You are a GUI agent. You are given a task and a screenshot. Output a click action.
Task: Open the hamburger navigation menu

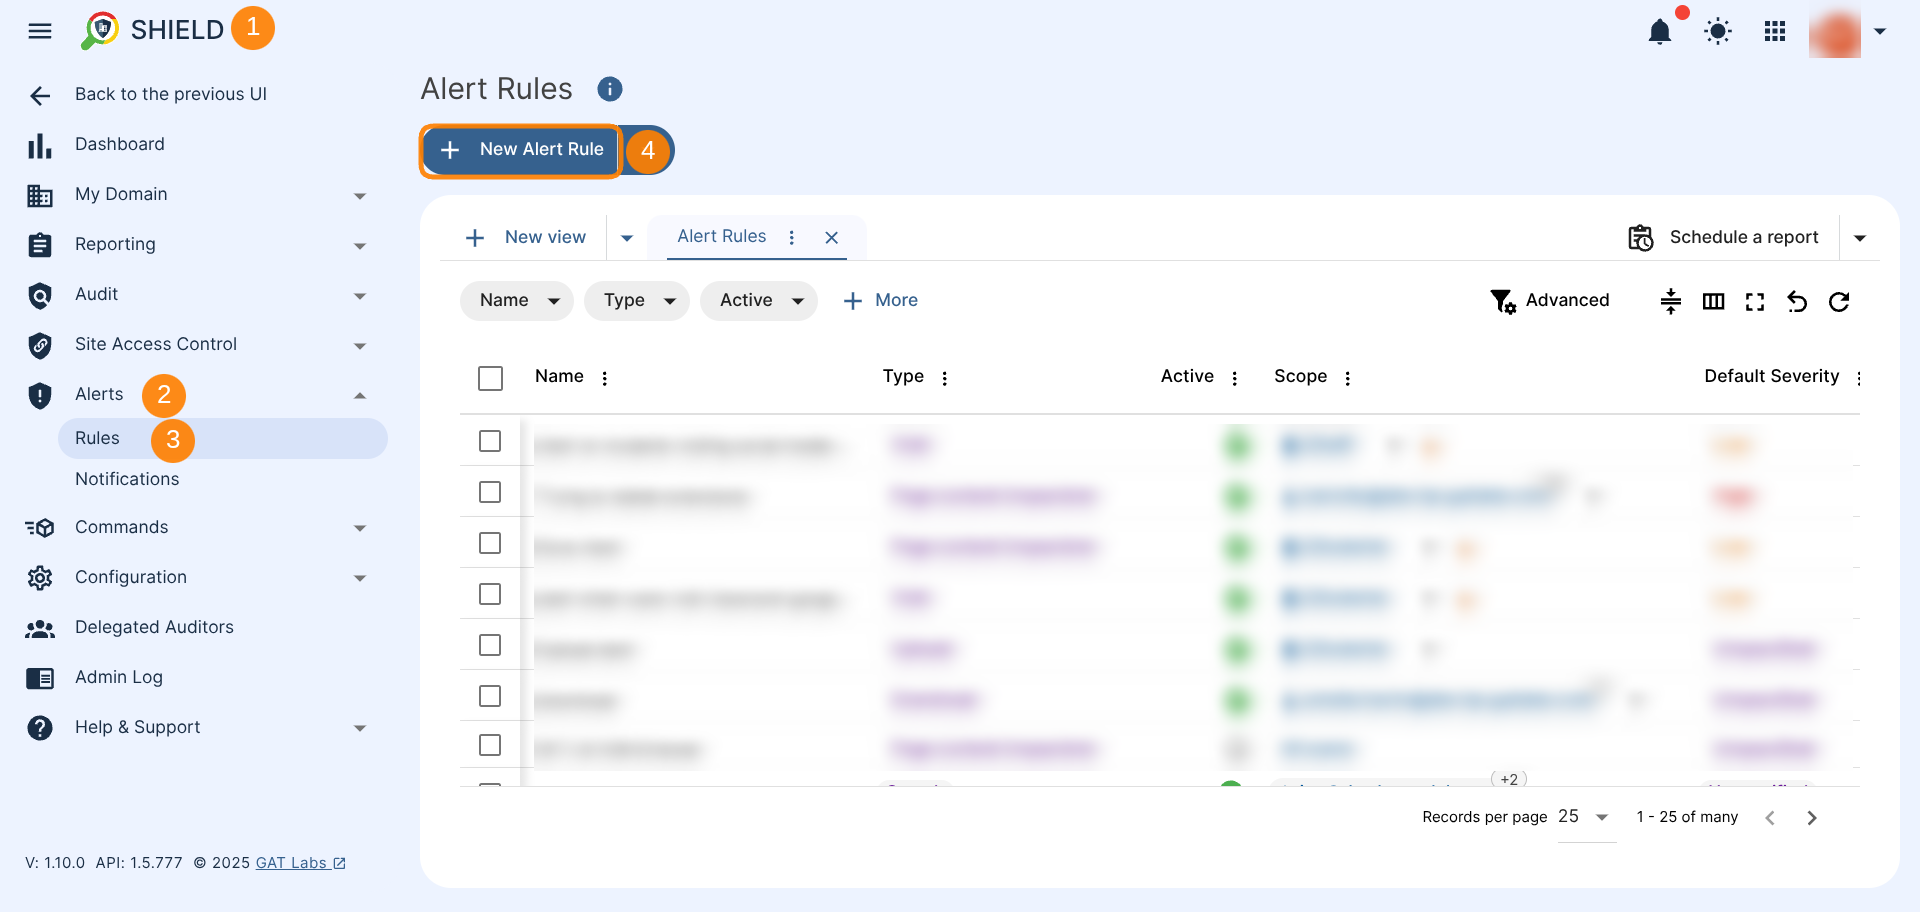[x=40, y=31]
